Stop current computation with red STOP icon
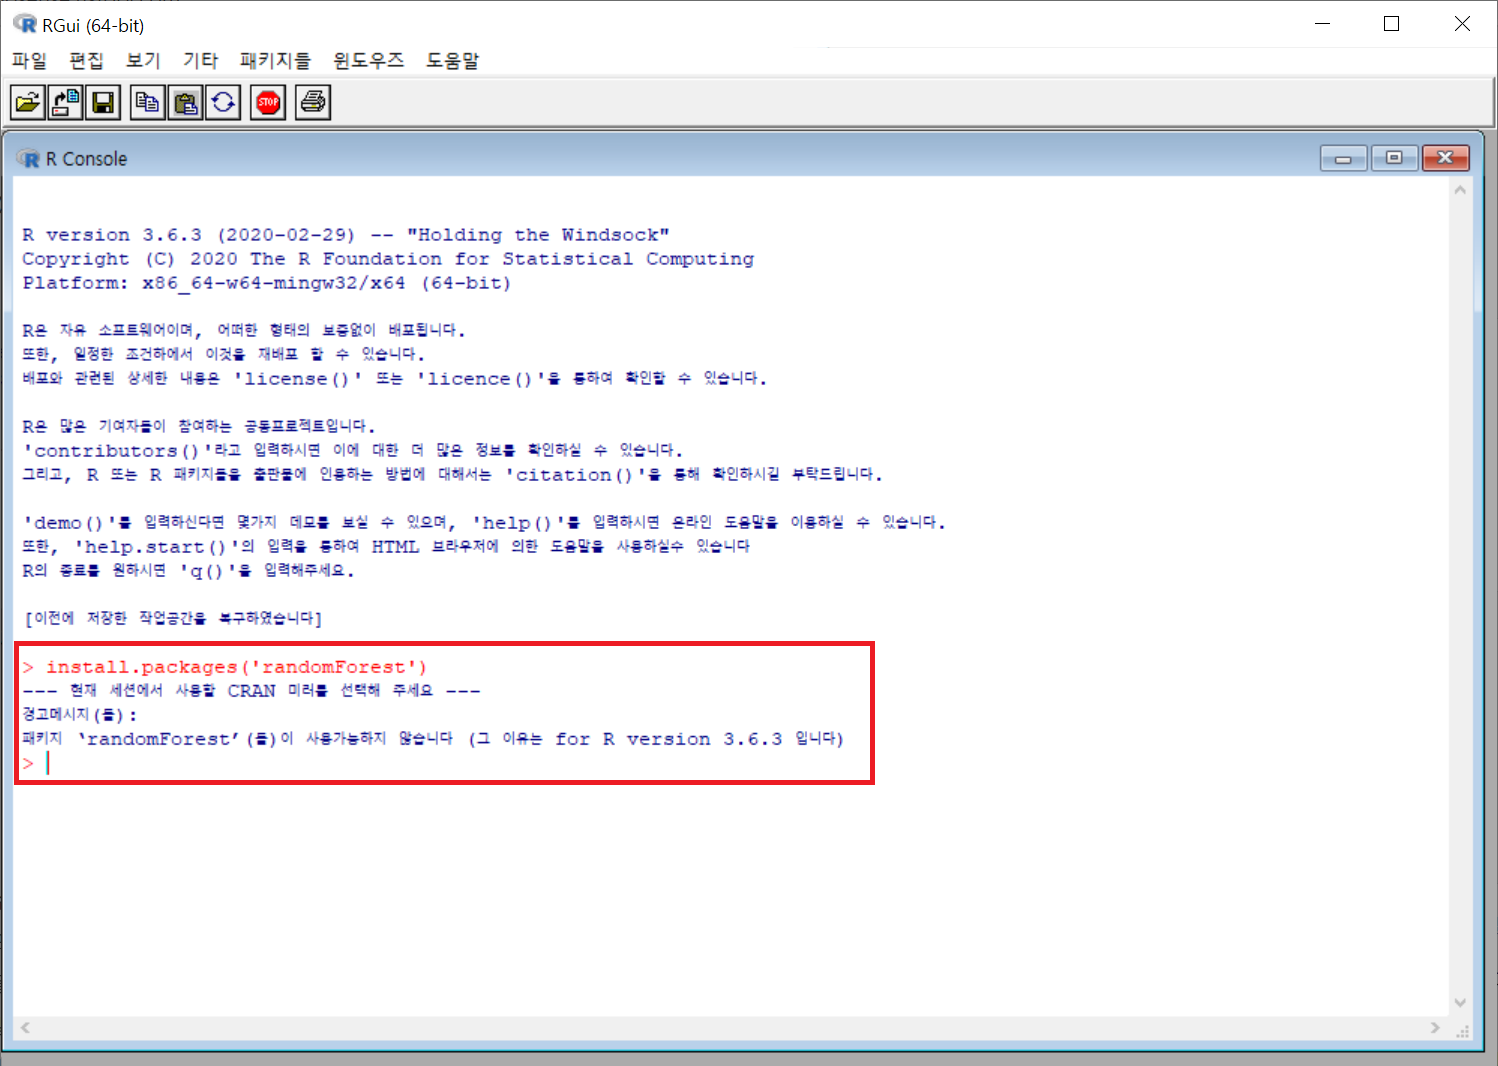Image resolution: width=1498 pixels, height=1066 pixels. (268, 102)
